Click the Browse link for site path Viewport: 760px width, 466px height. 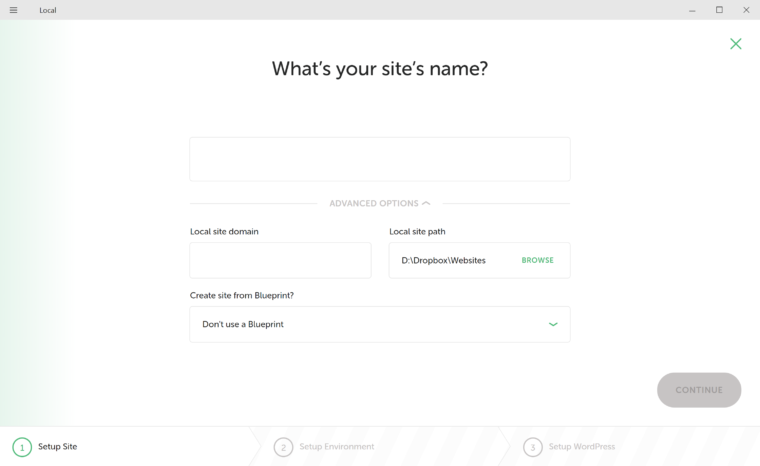click(538, 260)
